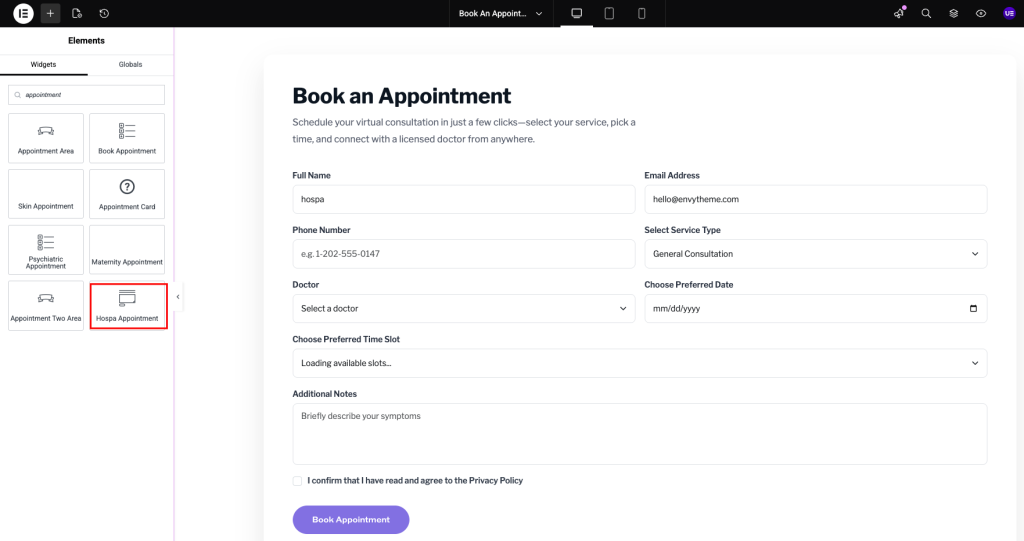Open the History clock icon
This screenshot has width=1024, height=541.
(x=104, y=13)
